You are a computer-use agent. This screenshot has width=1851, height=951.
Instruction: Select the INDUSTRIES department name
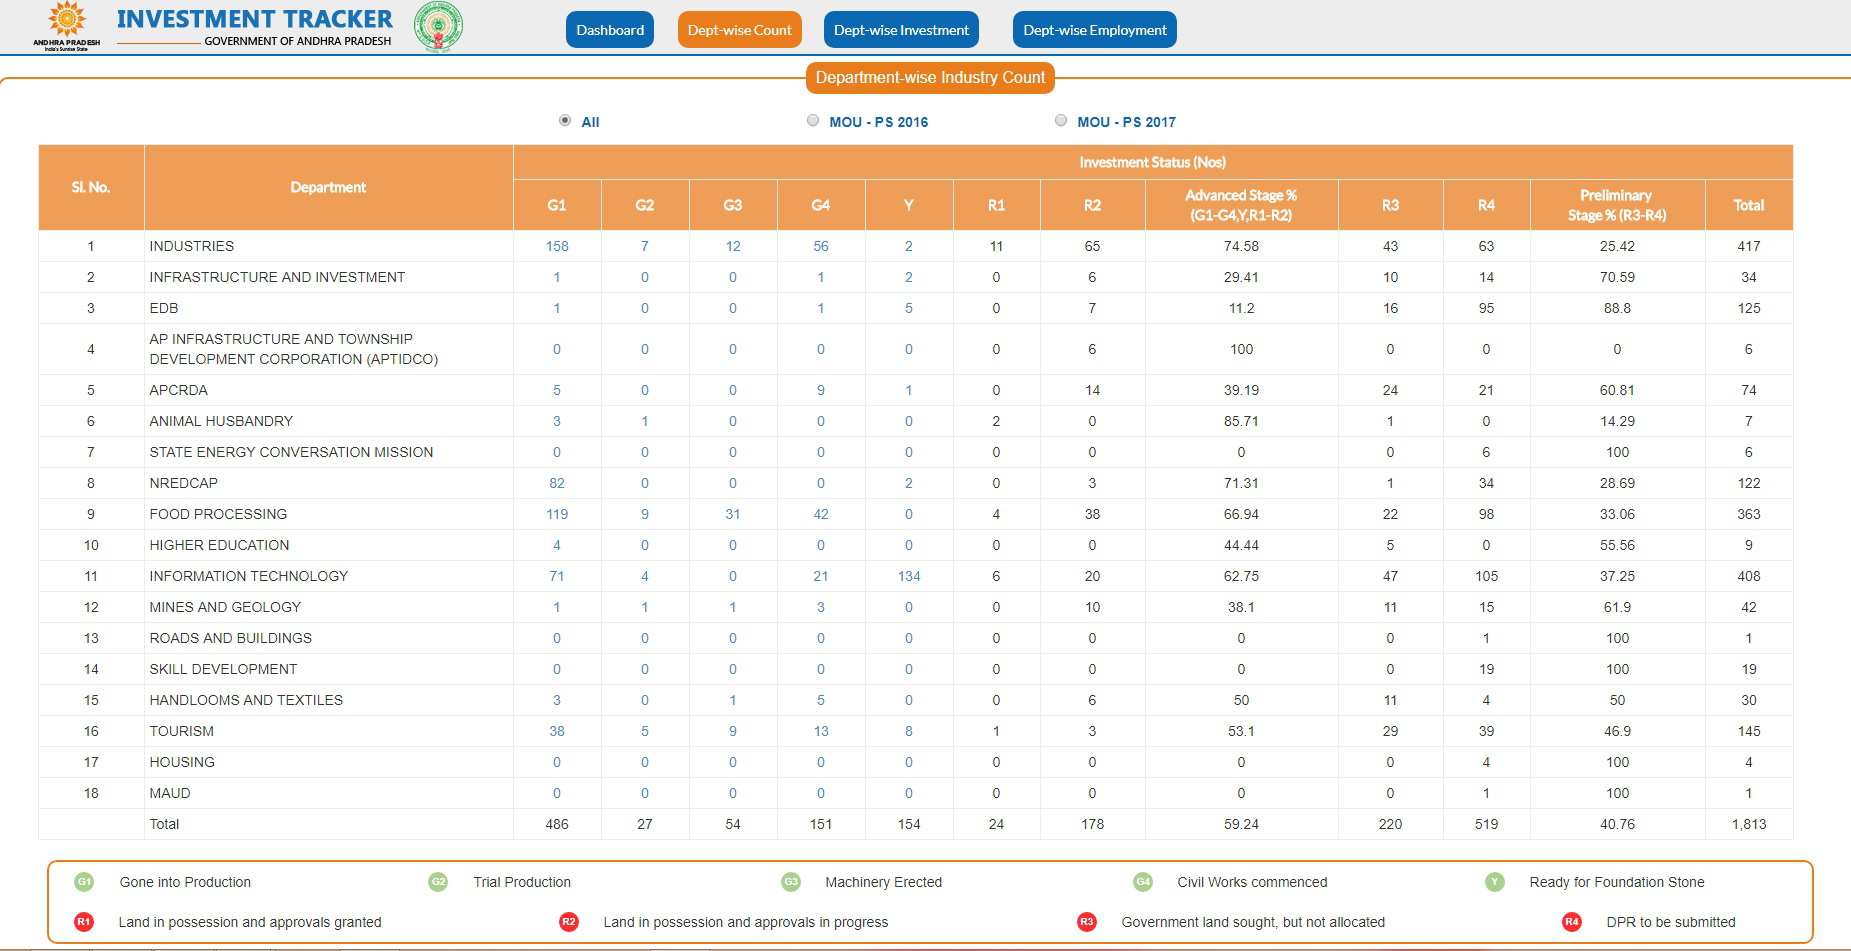click(191, 246)
